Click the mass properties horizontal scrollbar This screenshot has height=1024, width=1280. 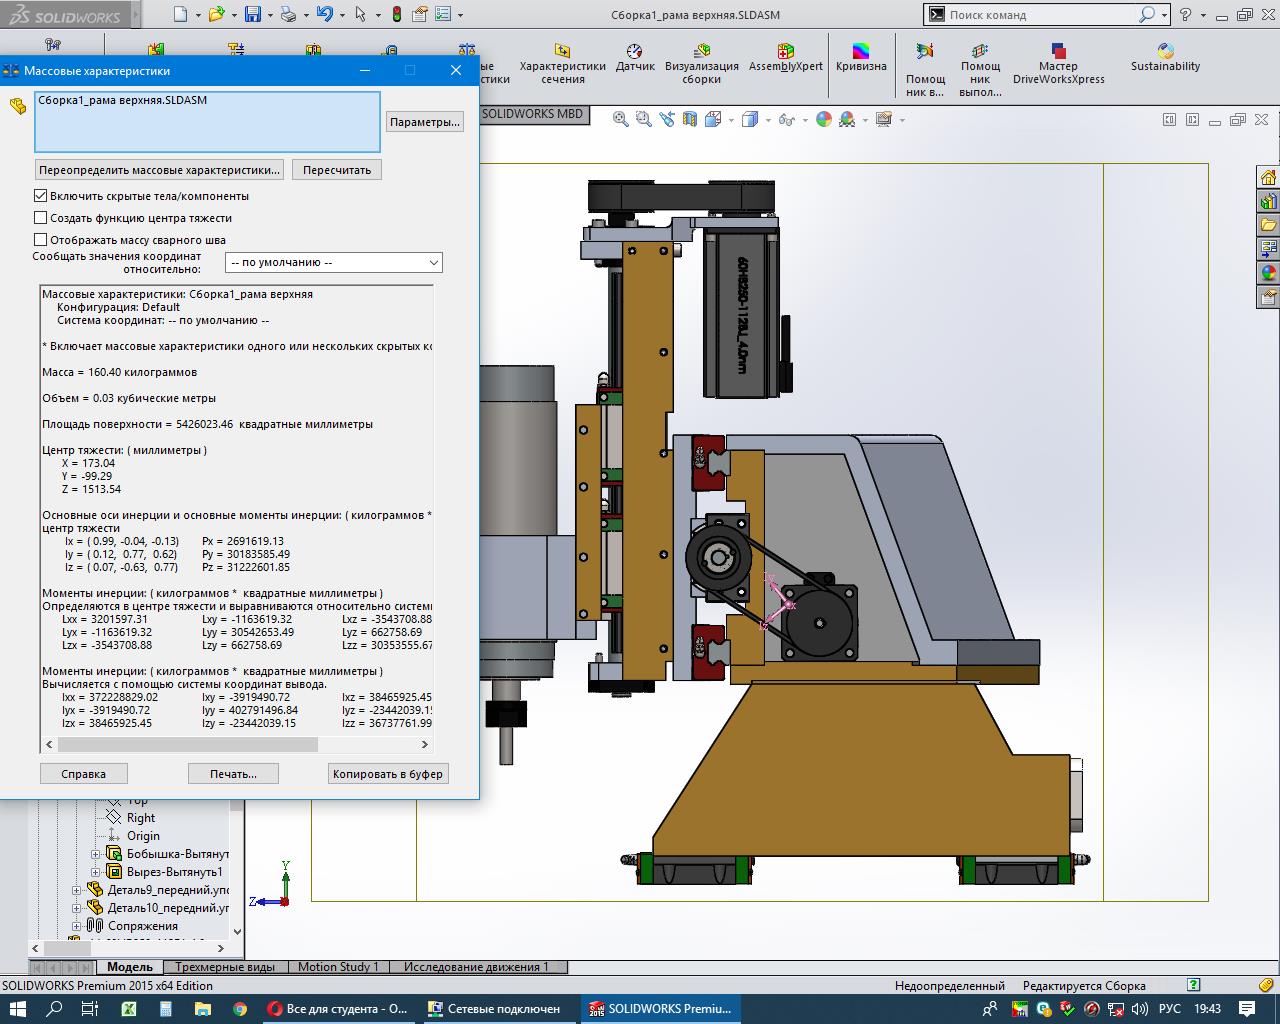(x=188, y=745)
